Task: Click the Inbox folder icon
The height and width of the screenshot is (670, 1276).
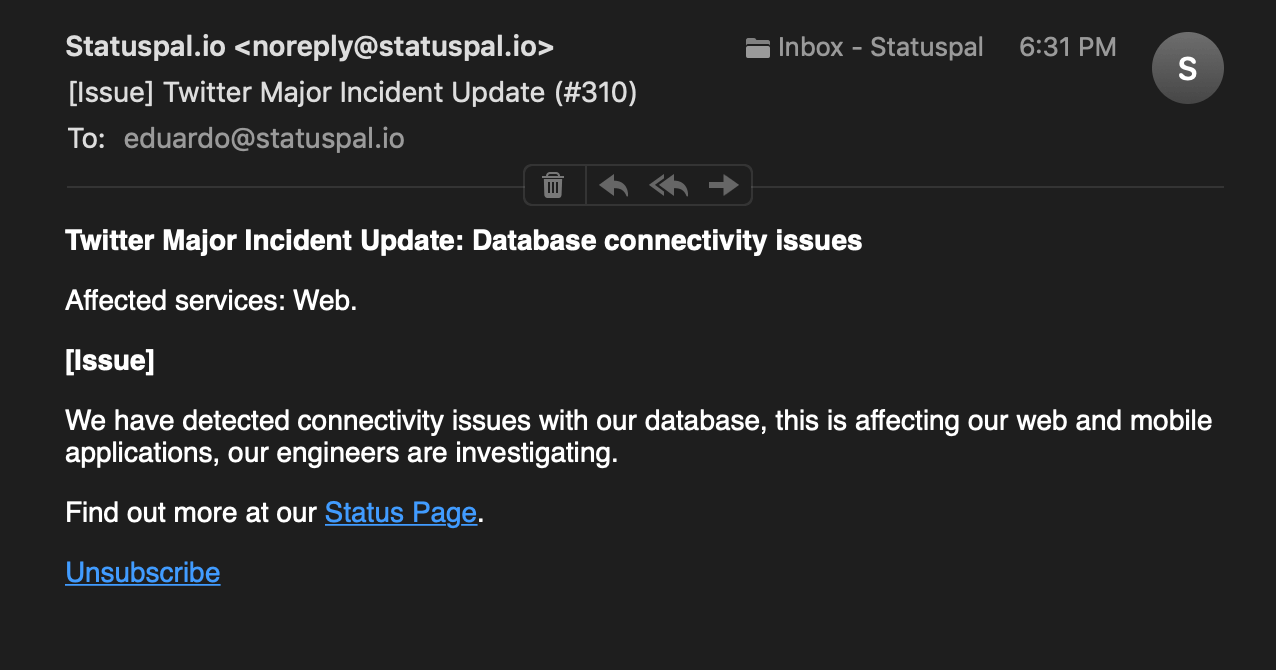Action: pyautogui.click(x=758, y=48)
